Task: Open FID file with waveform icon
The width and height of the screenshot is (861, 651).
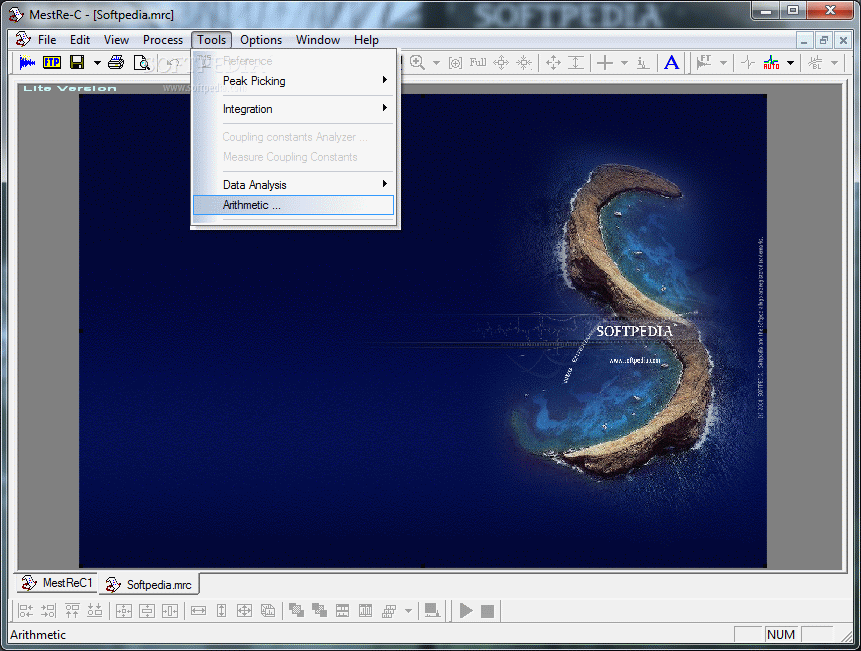Action: click(x=27, y=63)
